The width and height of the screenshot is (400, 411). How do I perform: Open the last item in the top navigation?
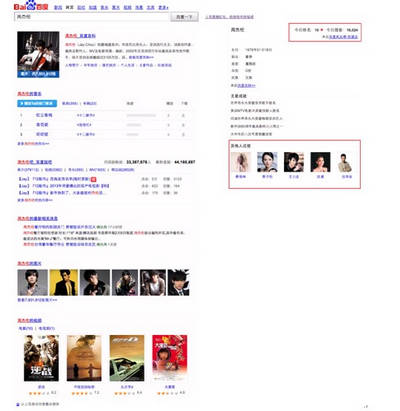(163, 7)
